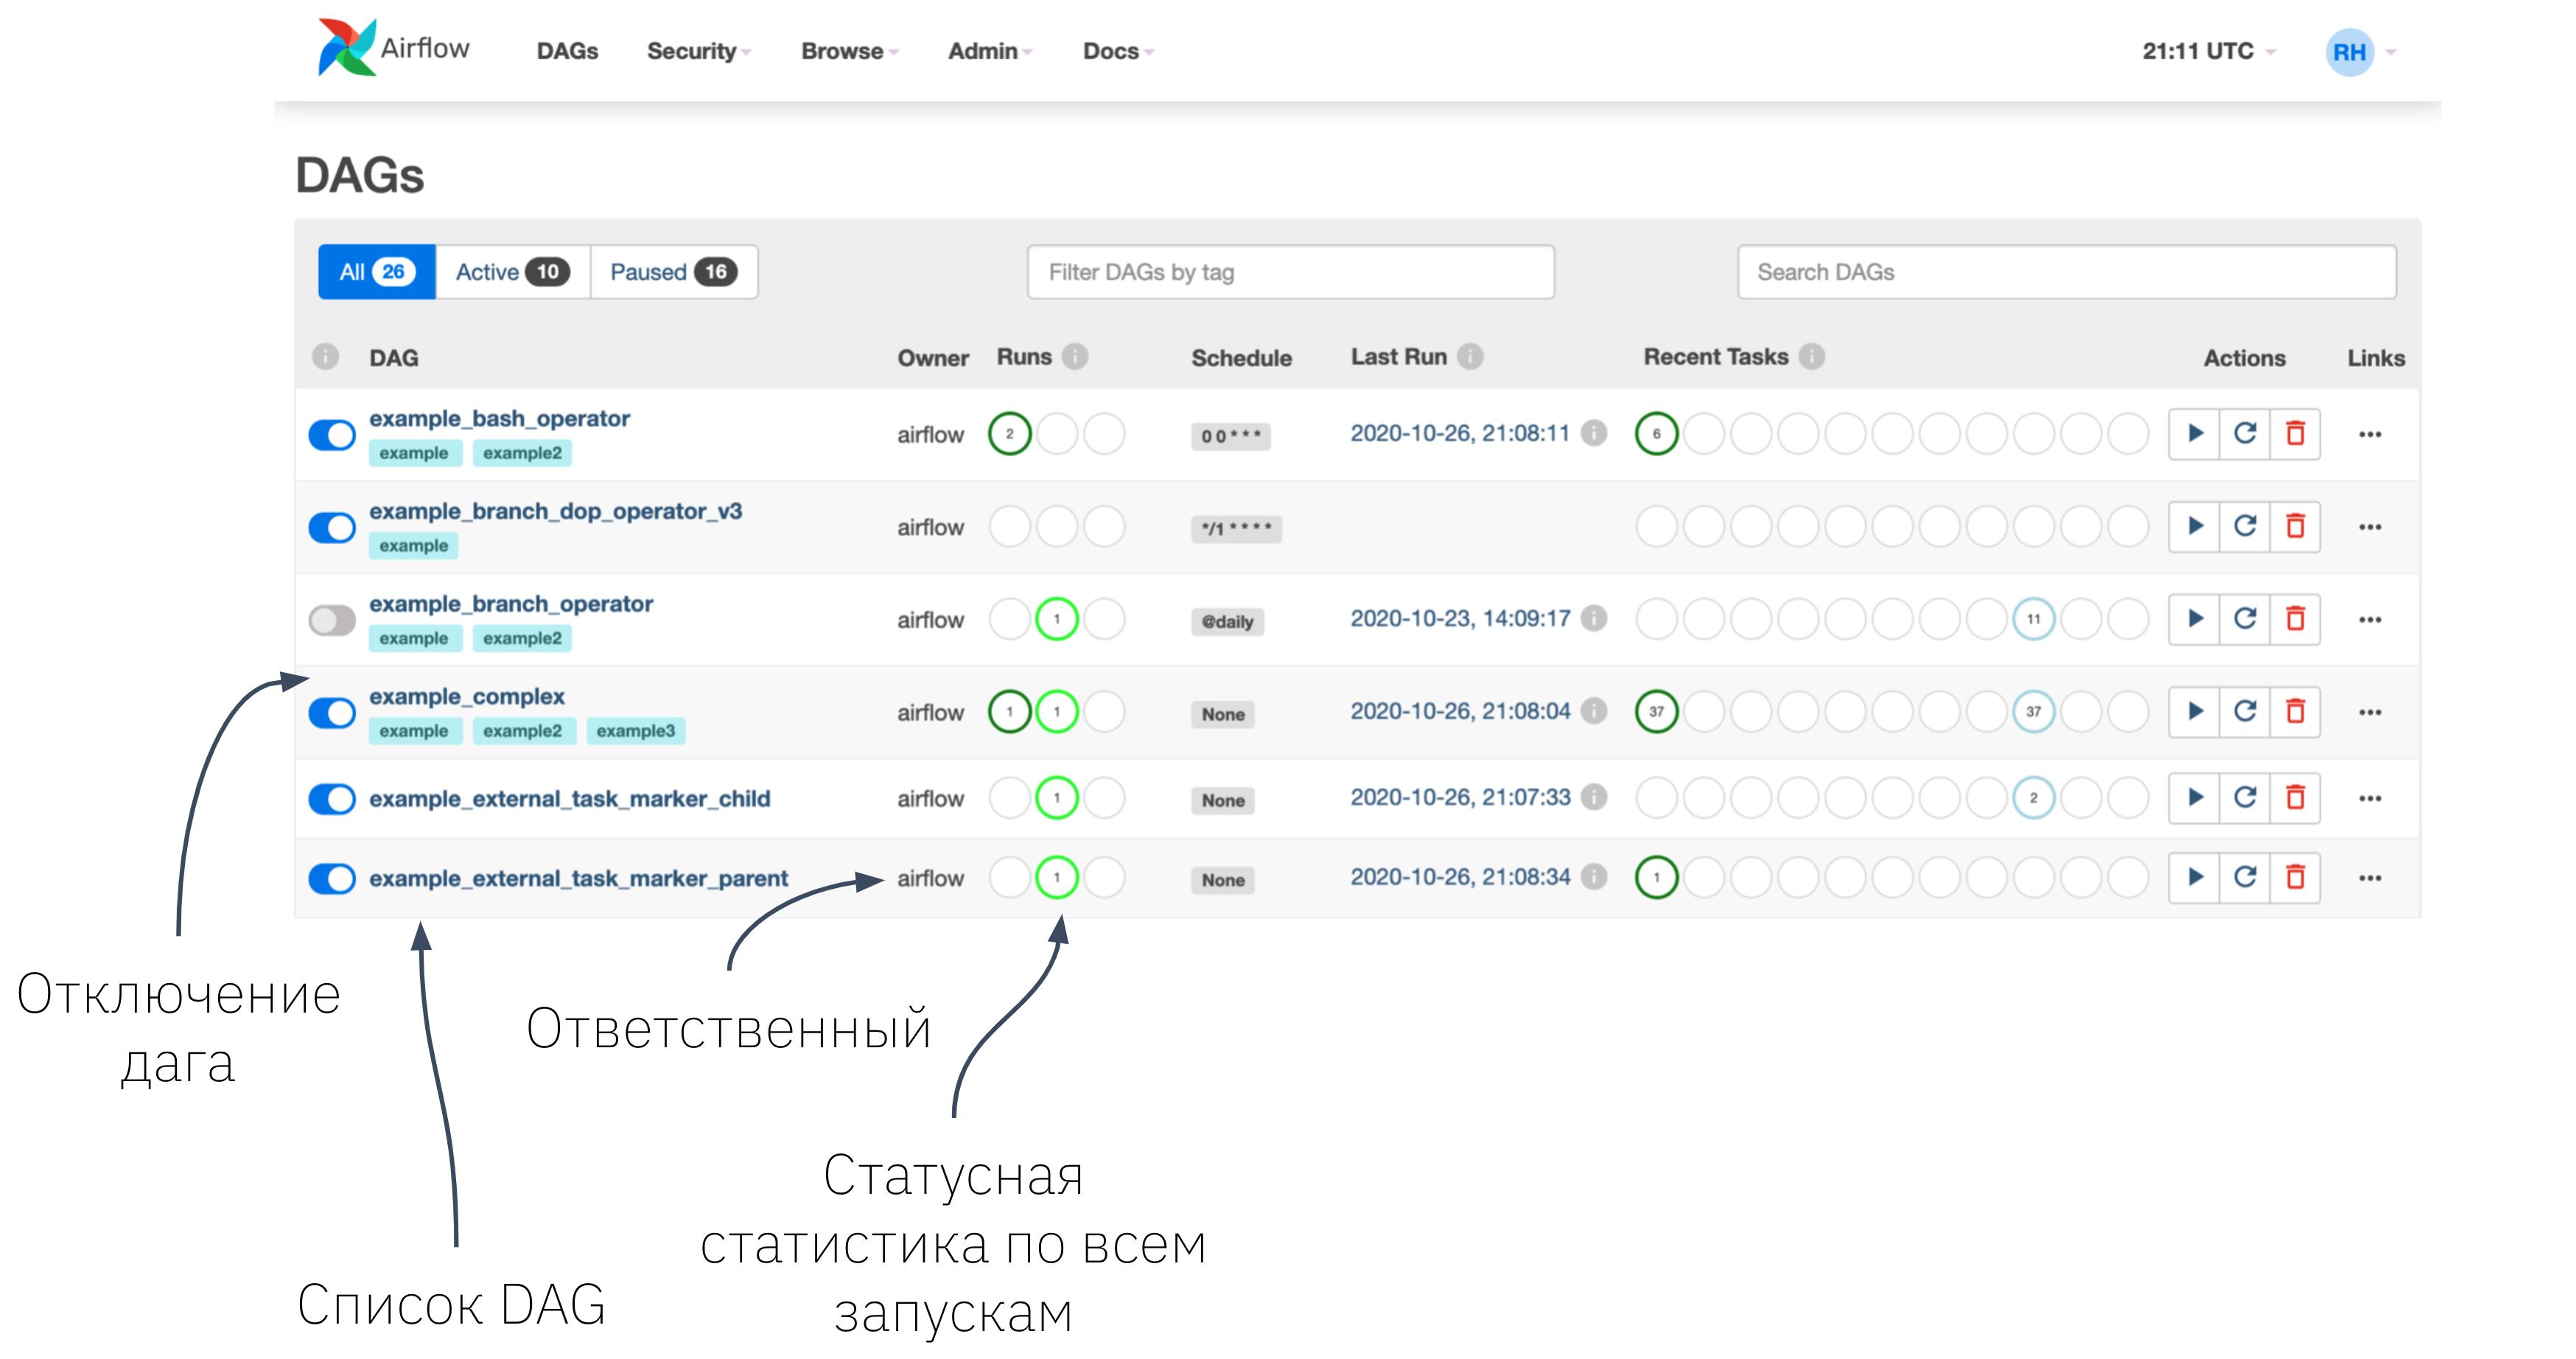The width and height of the screenshot is (2576, 1359).
Task: Trigger the example_branch_operator DAG
Action: [2195, 619]
